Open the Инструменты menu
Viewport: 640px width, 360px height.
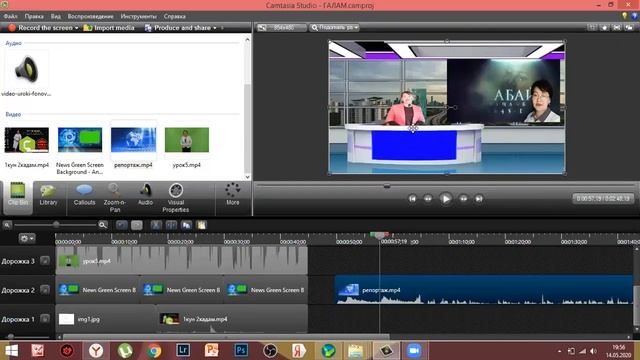[x=138, y=16]
